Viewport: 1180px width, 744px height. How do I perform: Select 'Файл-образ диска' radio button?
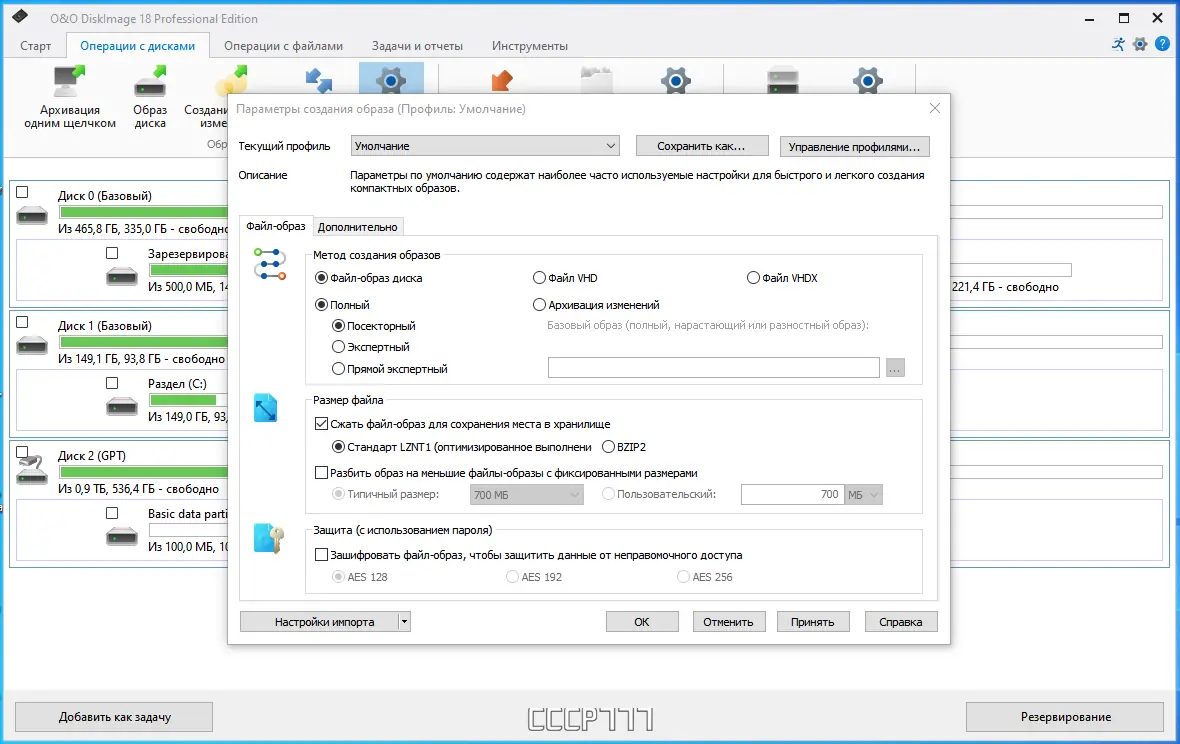tap(321, 278)
